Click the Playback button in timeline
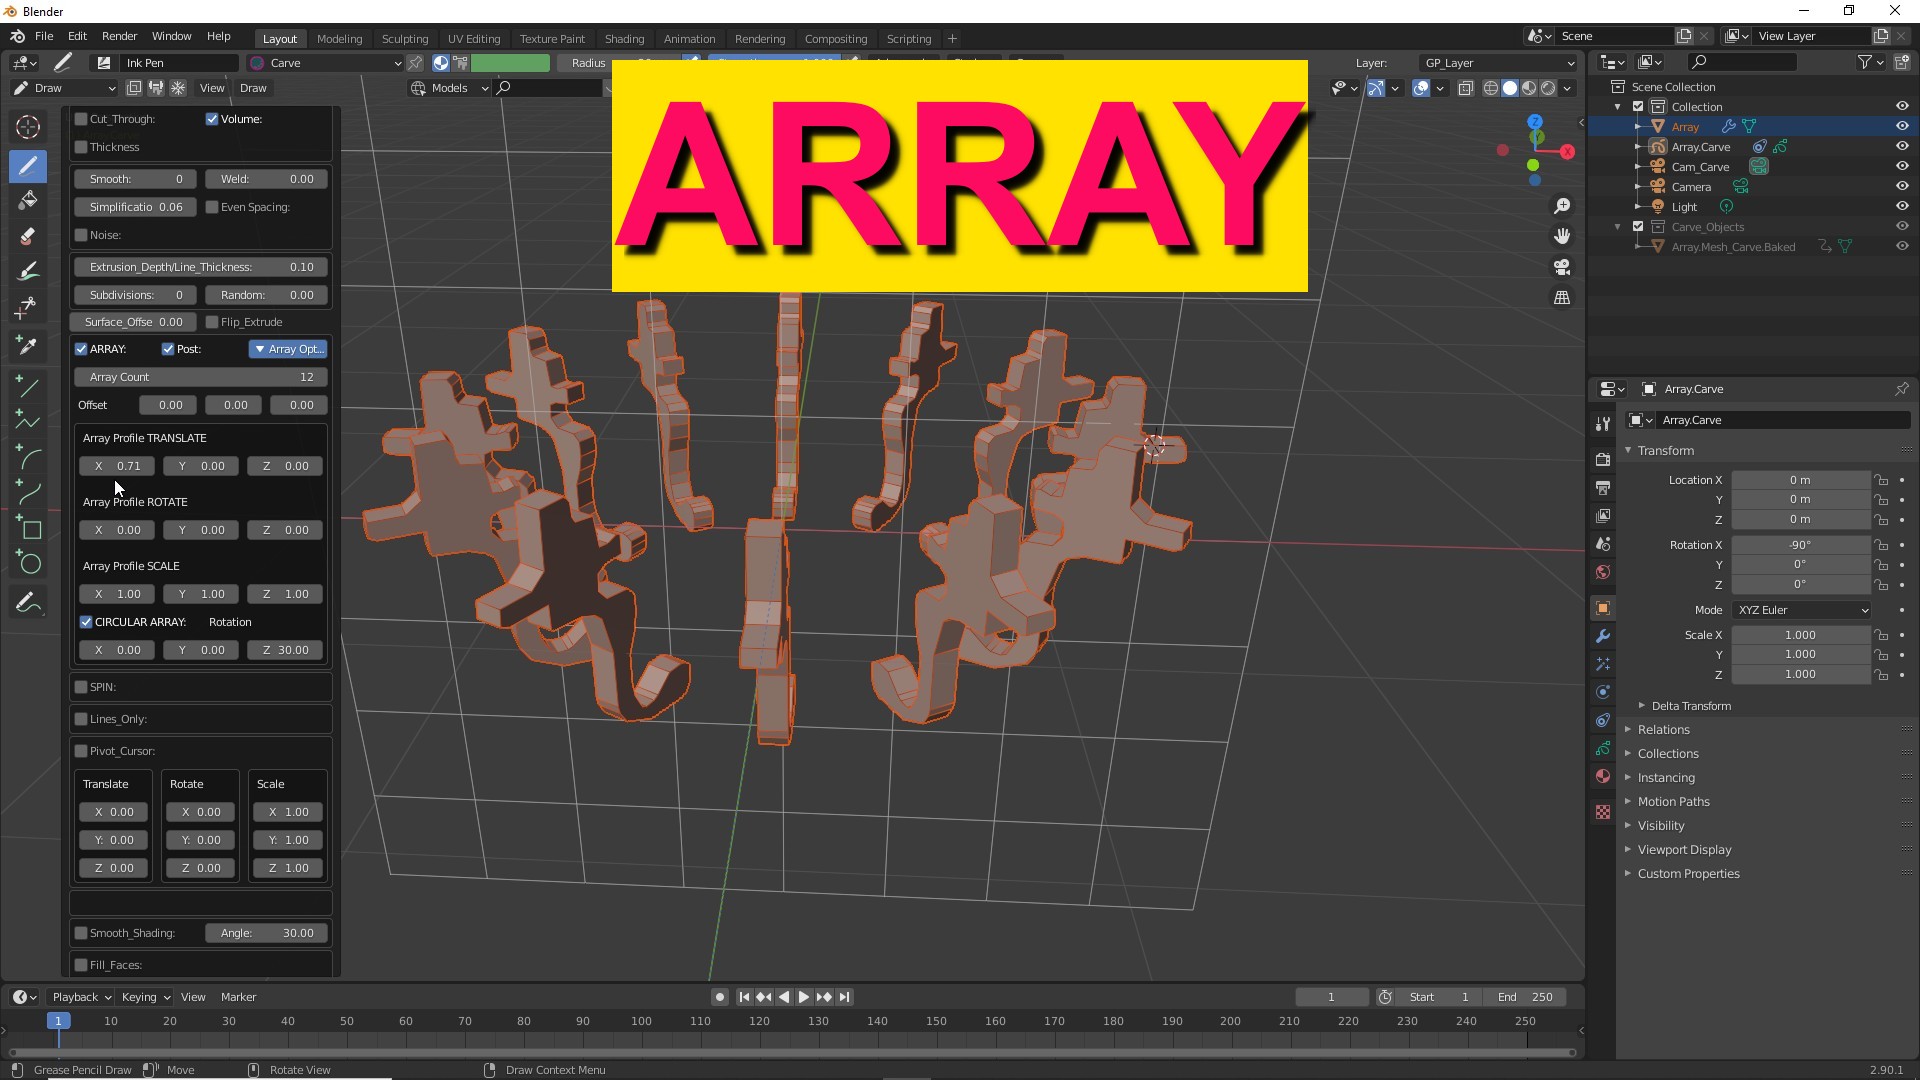Viewport: 1920px width, 1080px height. click(x=80, y=997)
